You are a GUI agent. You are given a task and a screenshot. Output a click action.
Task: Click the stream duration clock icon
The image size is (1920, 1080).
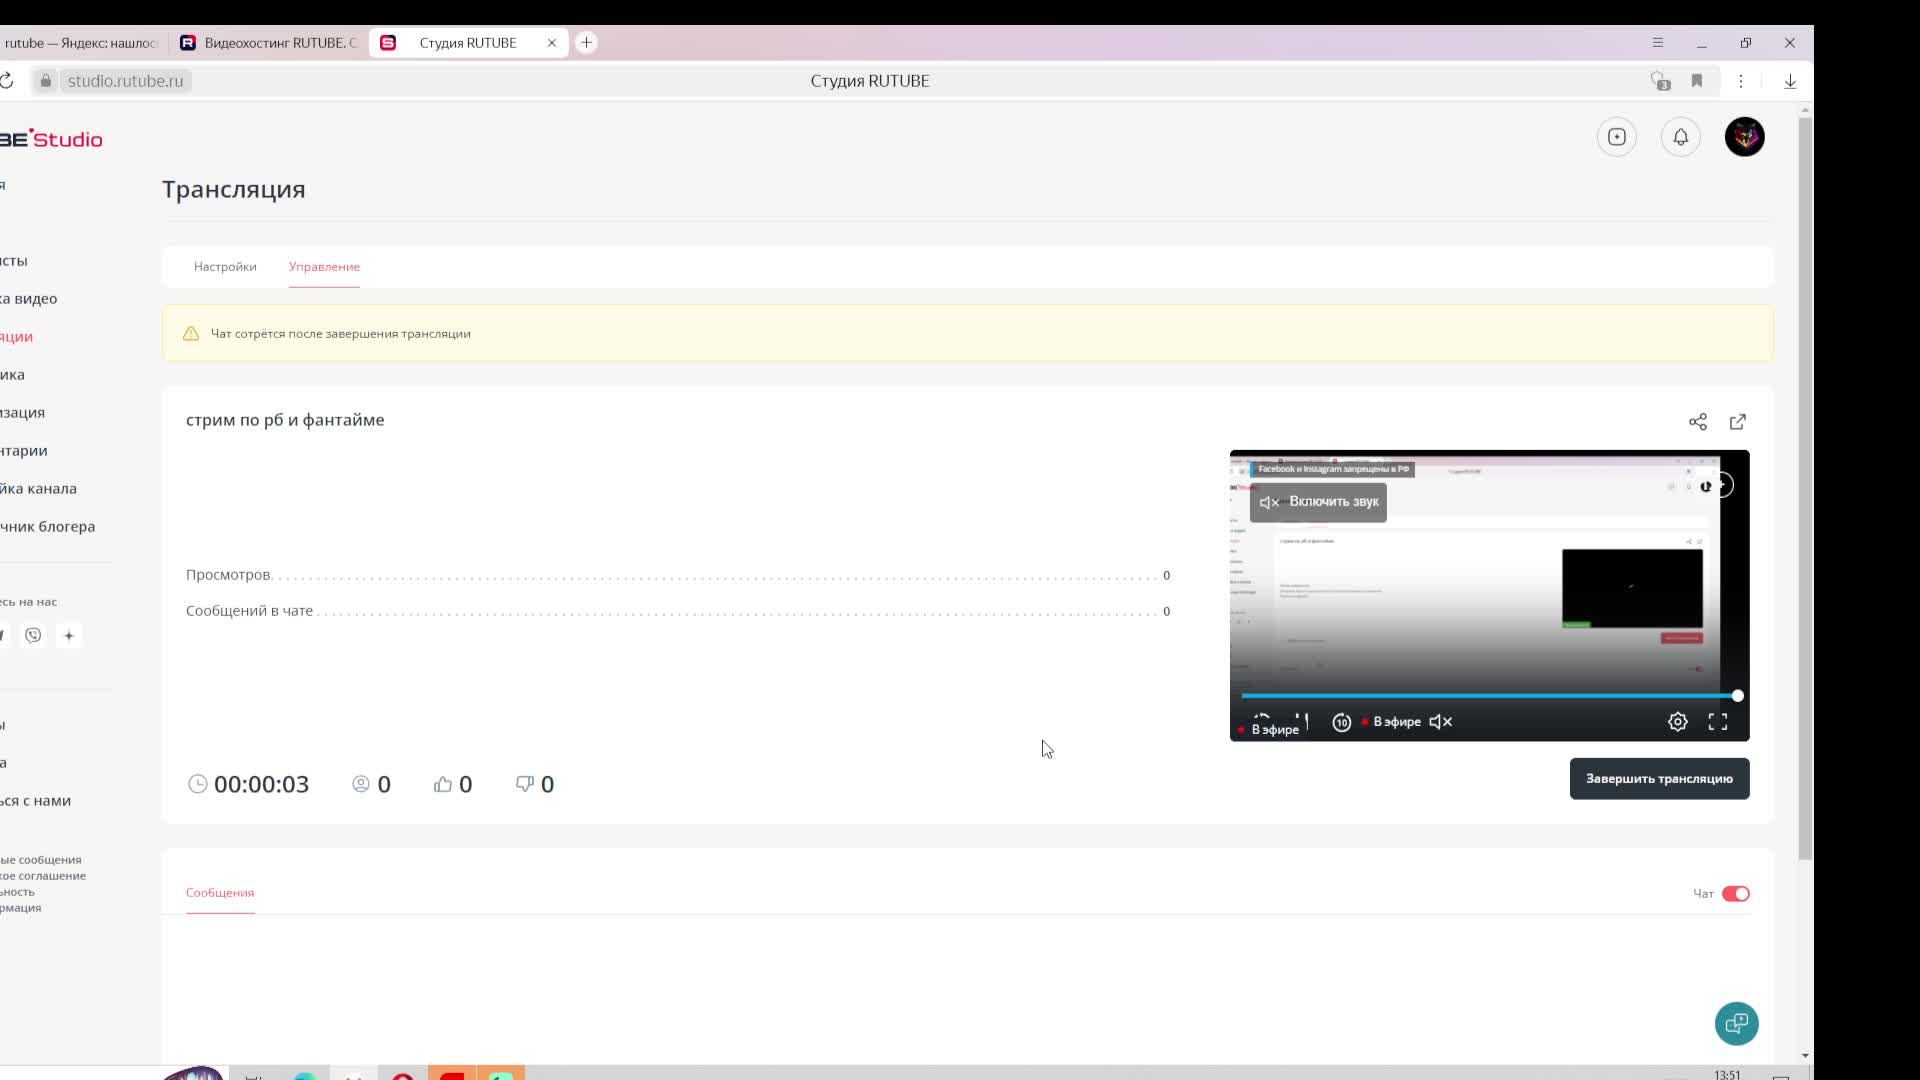[198, 784]
